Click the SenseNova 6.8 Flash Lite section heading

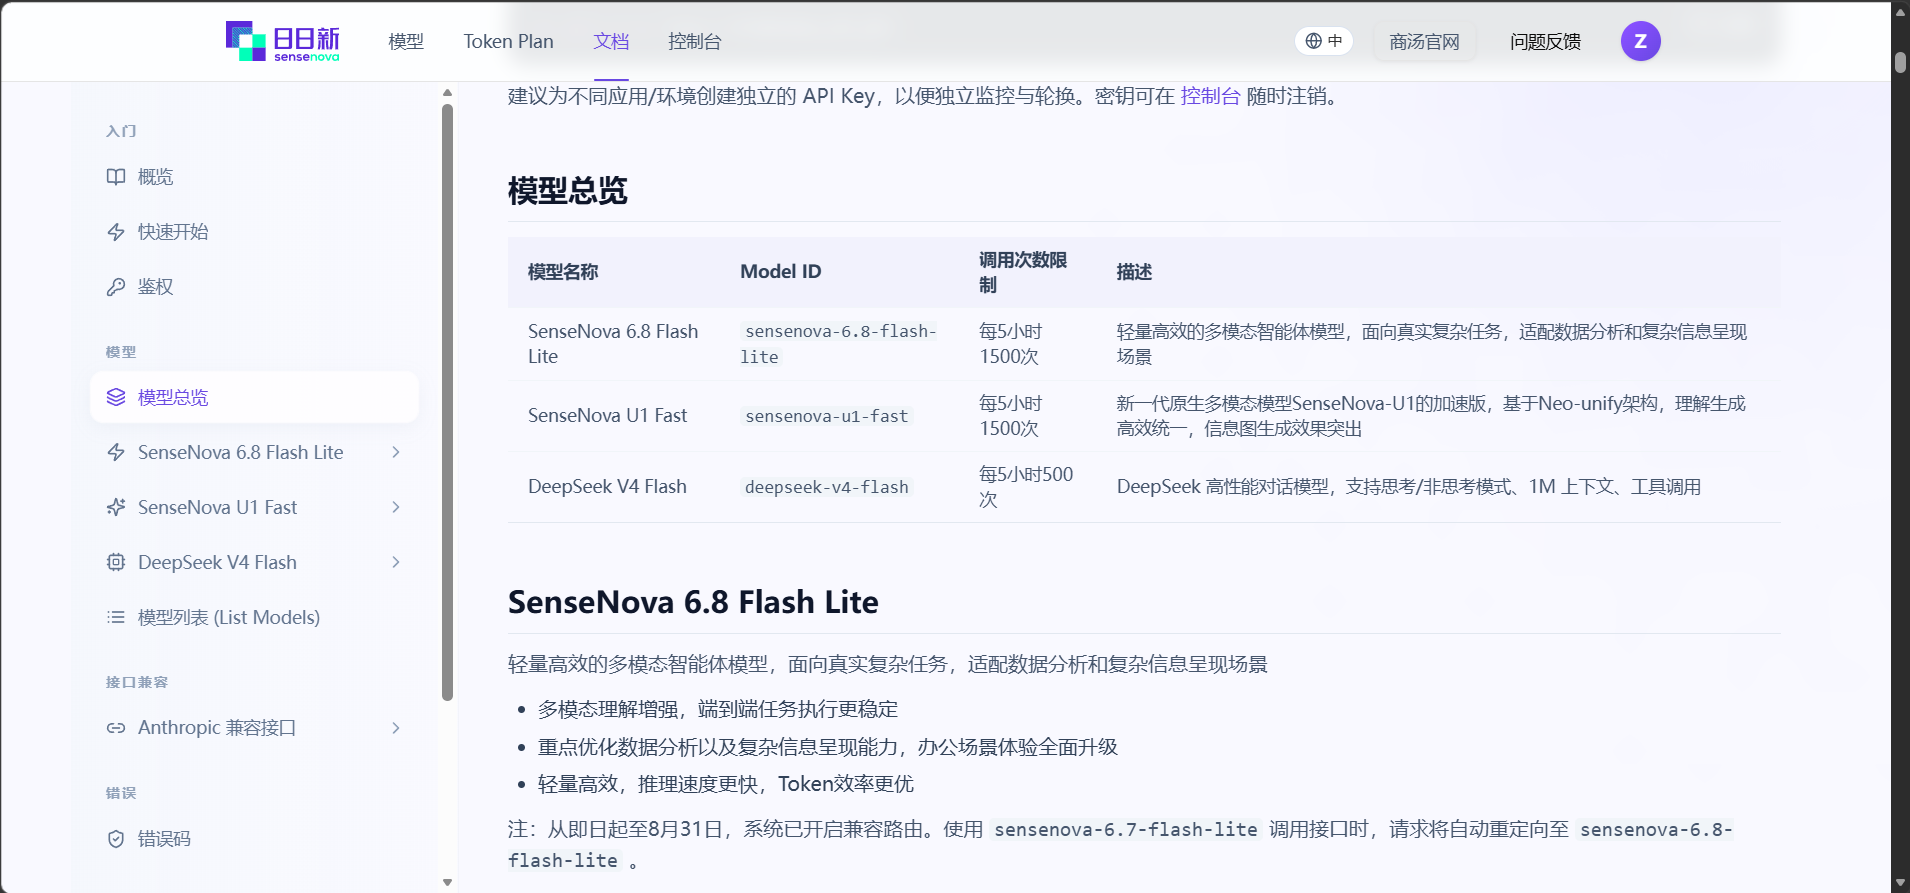(693, 602)
